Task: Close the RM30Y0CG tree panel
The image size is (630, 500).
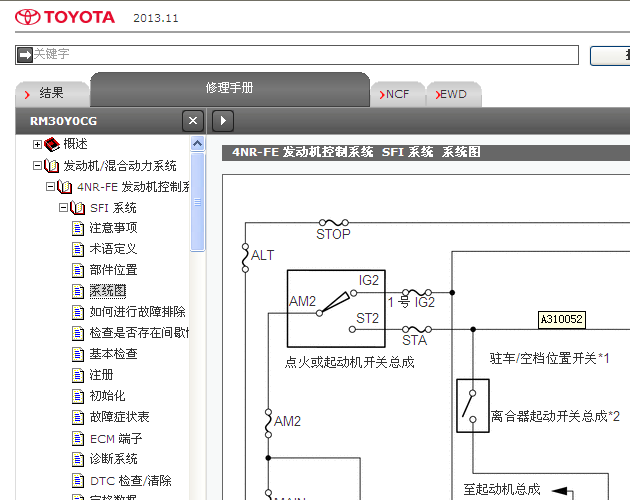Action: coord(193,121)
